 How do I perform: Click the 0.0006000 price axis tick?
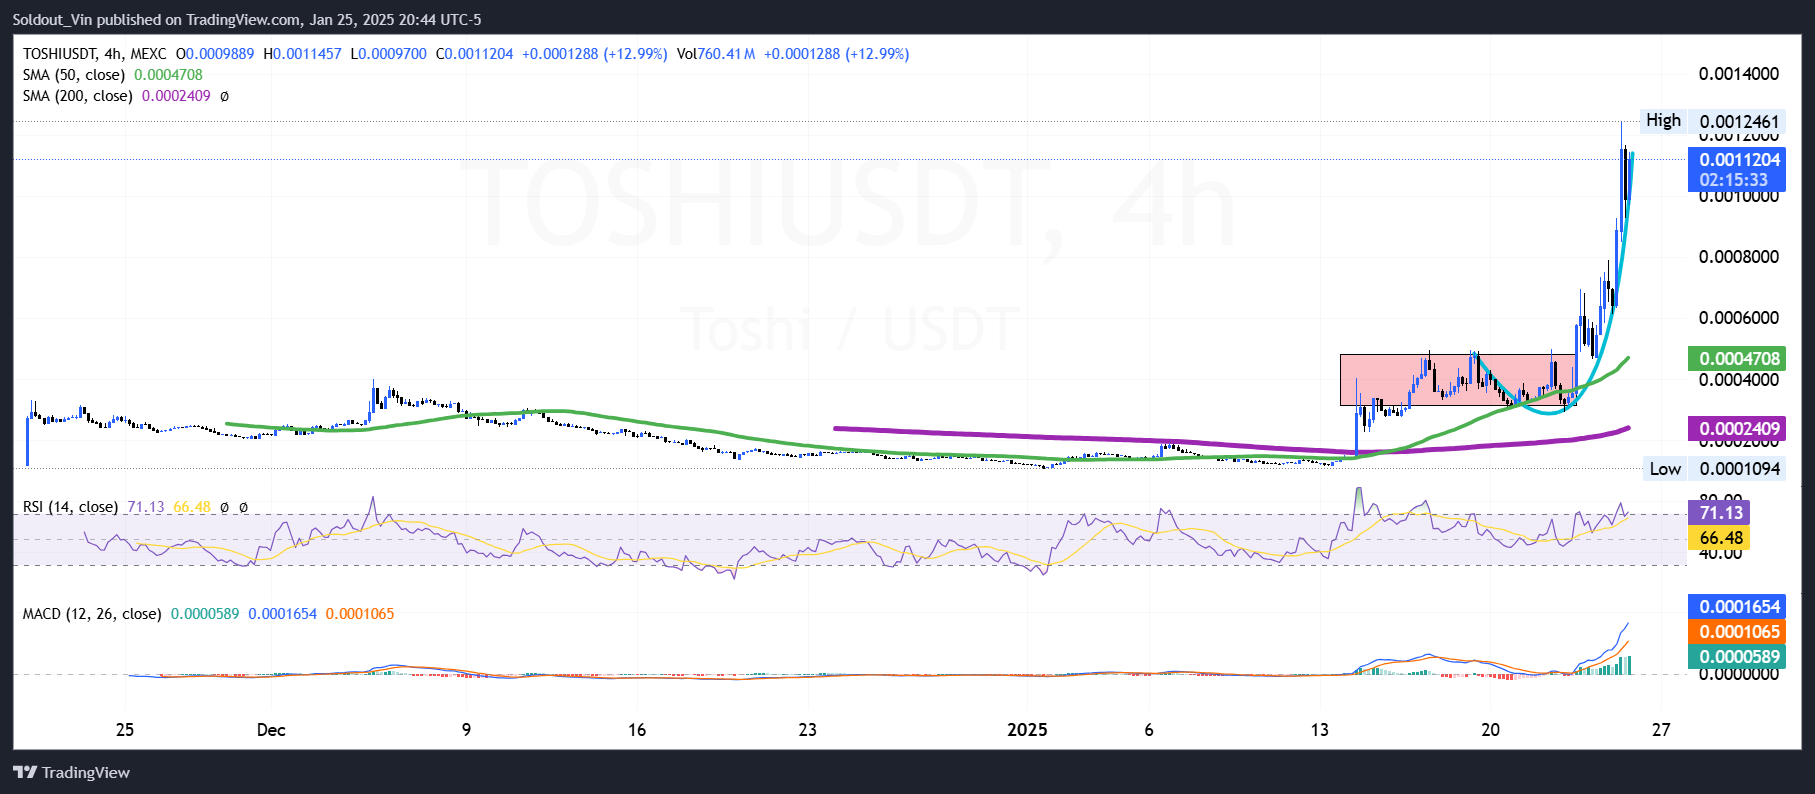(1739, 318)
